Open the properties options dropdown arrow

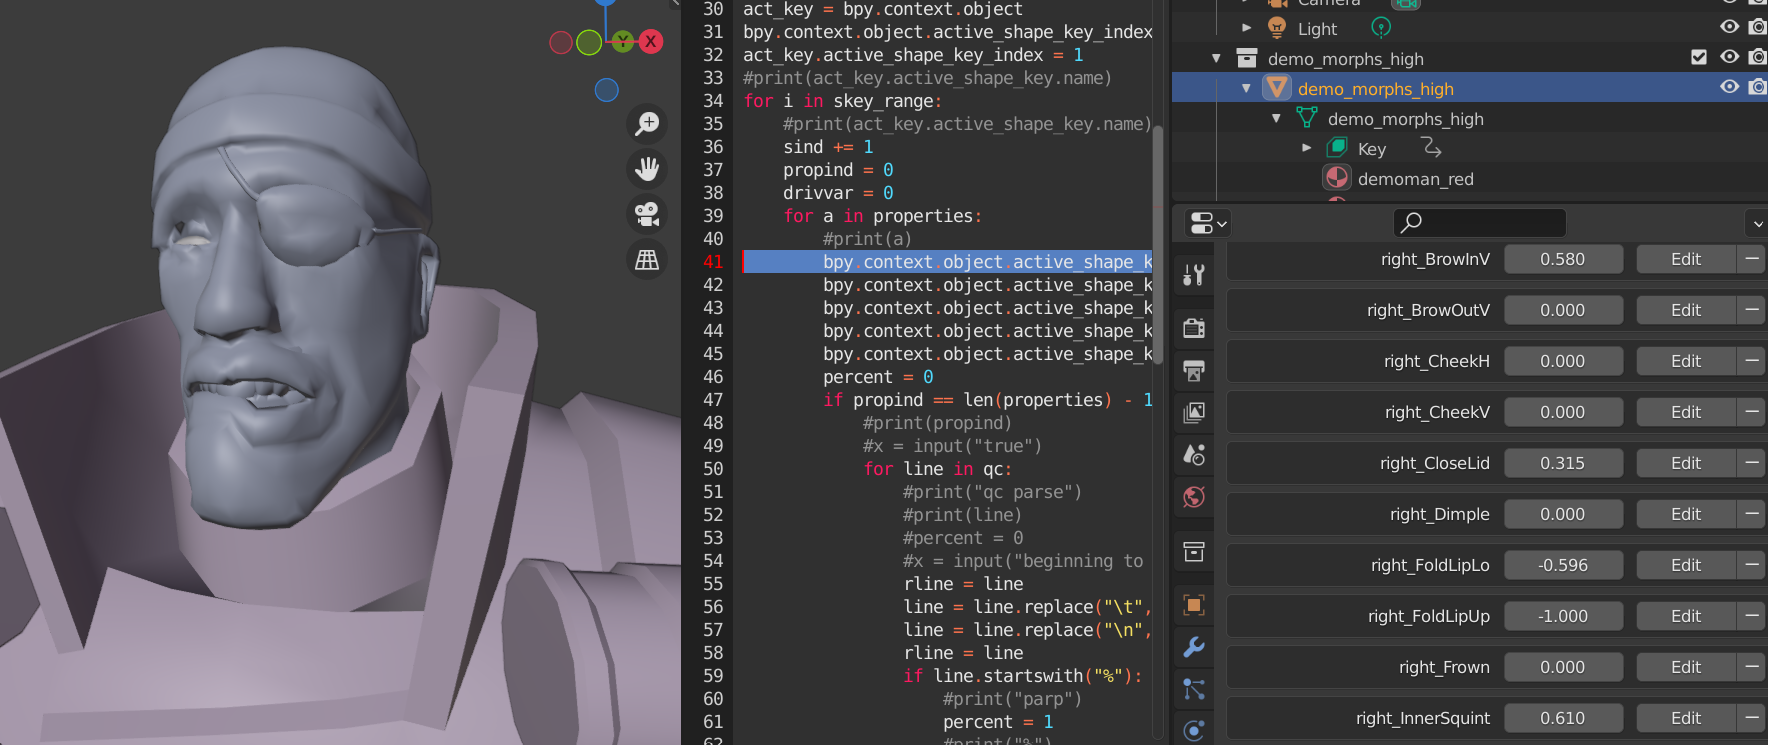coord(1757,222)
